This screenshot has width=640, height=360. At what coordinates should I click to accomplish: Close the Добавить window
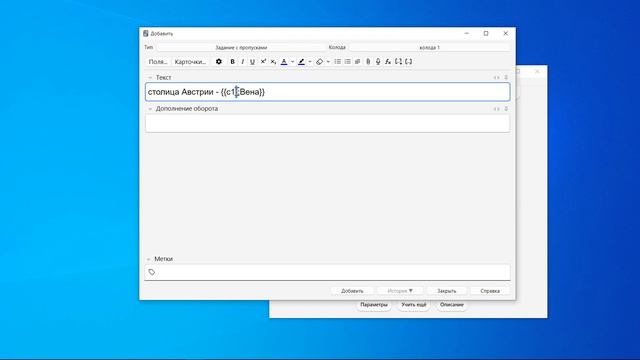point(505,33)
